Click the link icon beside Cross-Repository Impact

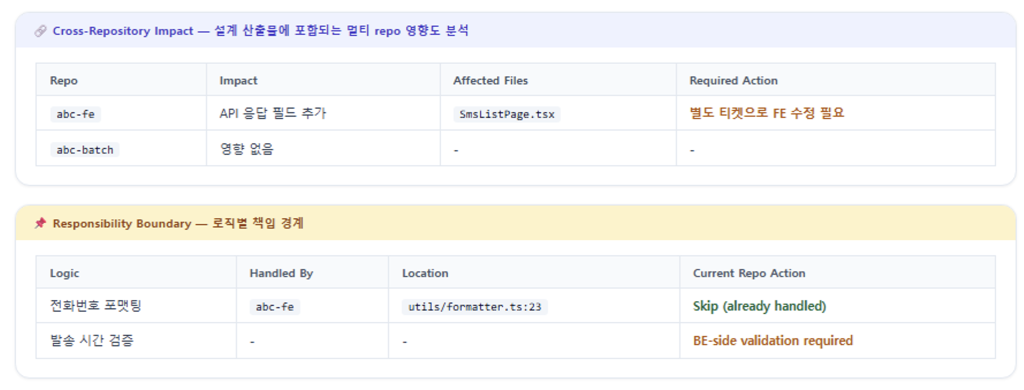(x=40, y=31)
